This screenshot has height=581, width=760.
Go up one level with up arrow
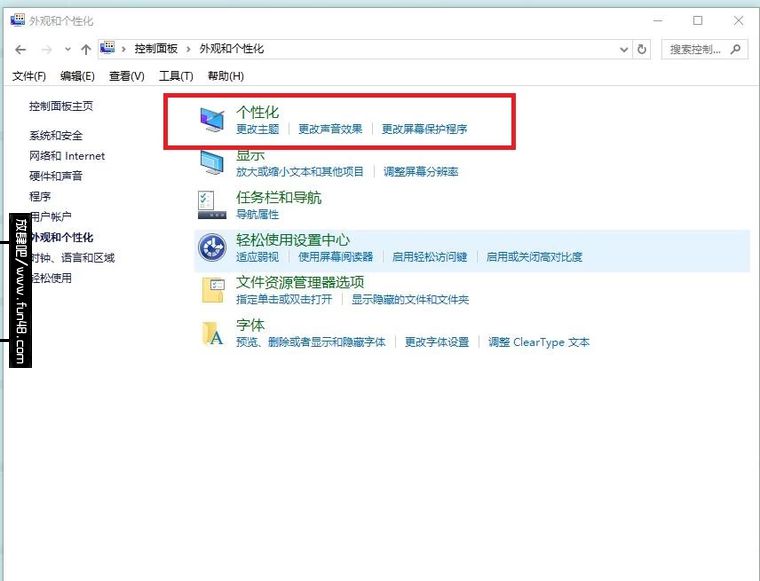point(86,49)
